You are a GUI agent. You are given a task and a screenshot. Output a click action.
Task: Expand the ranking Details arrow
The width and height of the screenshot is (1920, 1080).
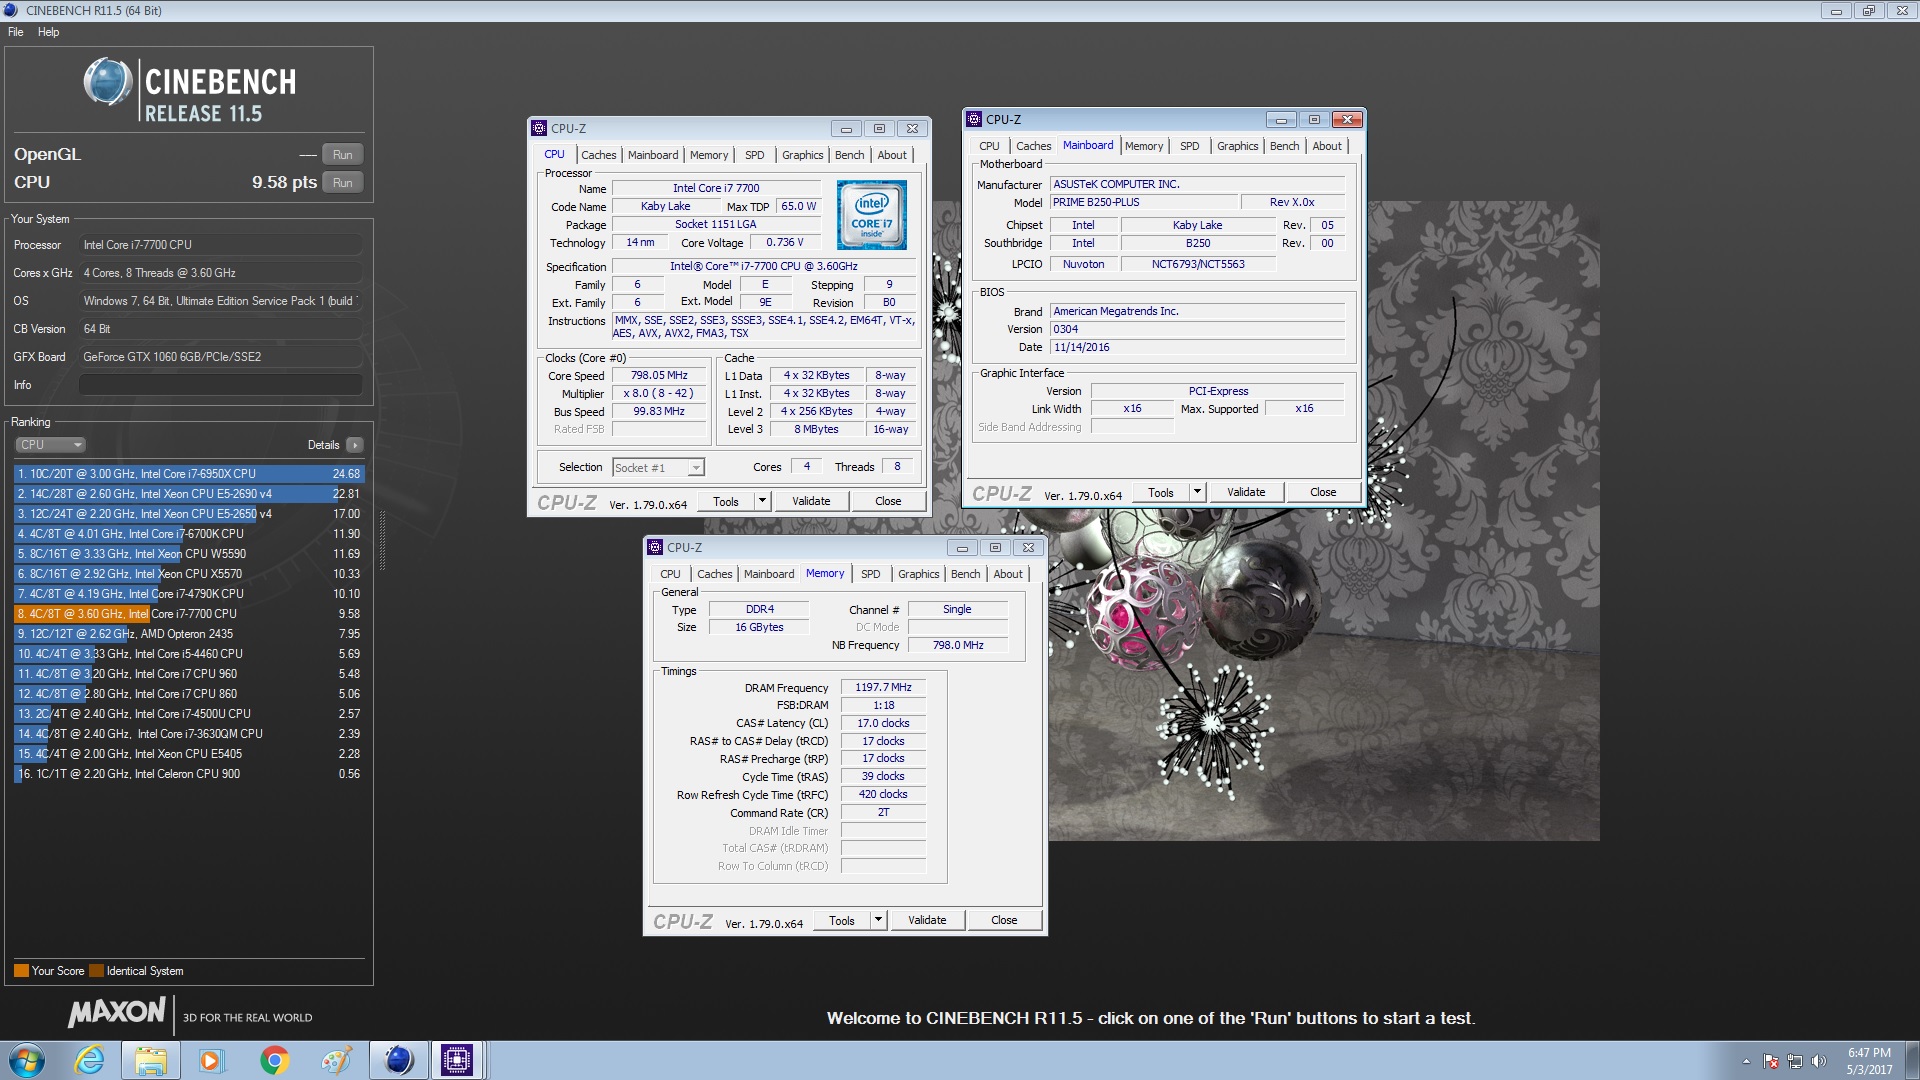[355, 445]
